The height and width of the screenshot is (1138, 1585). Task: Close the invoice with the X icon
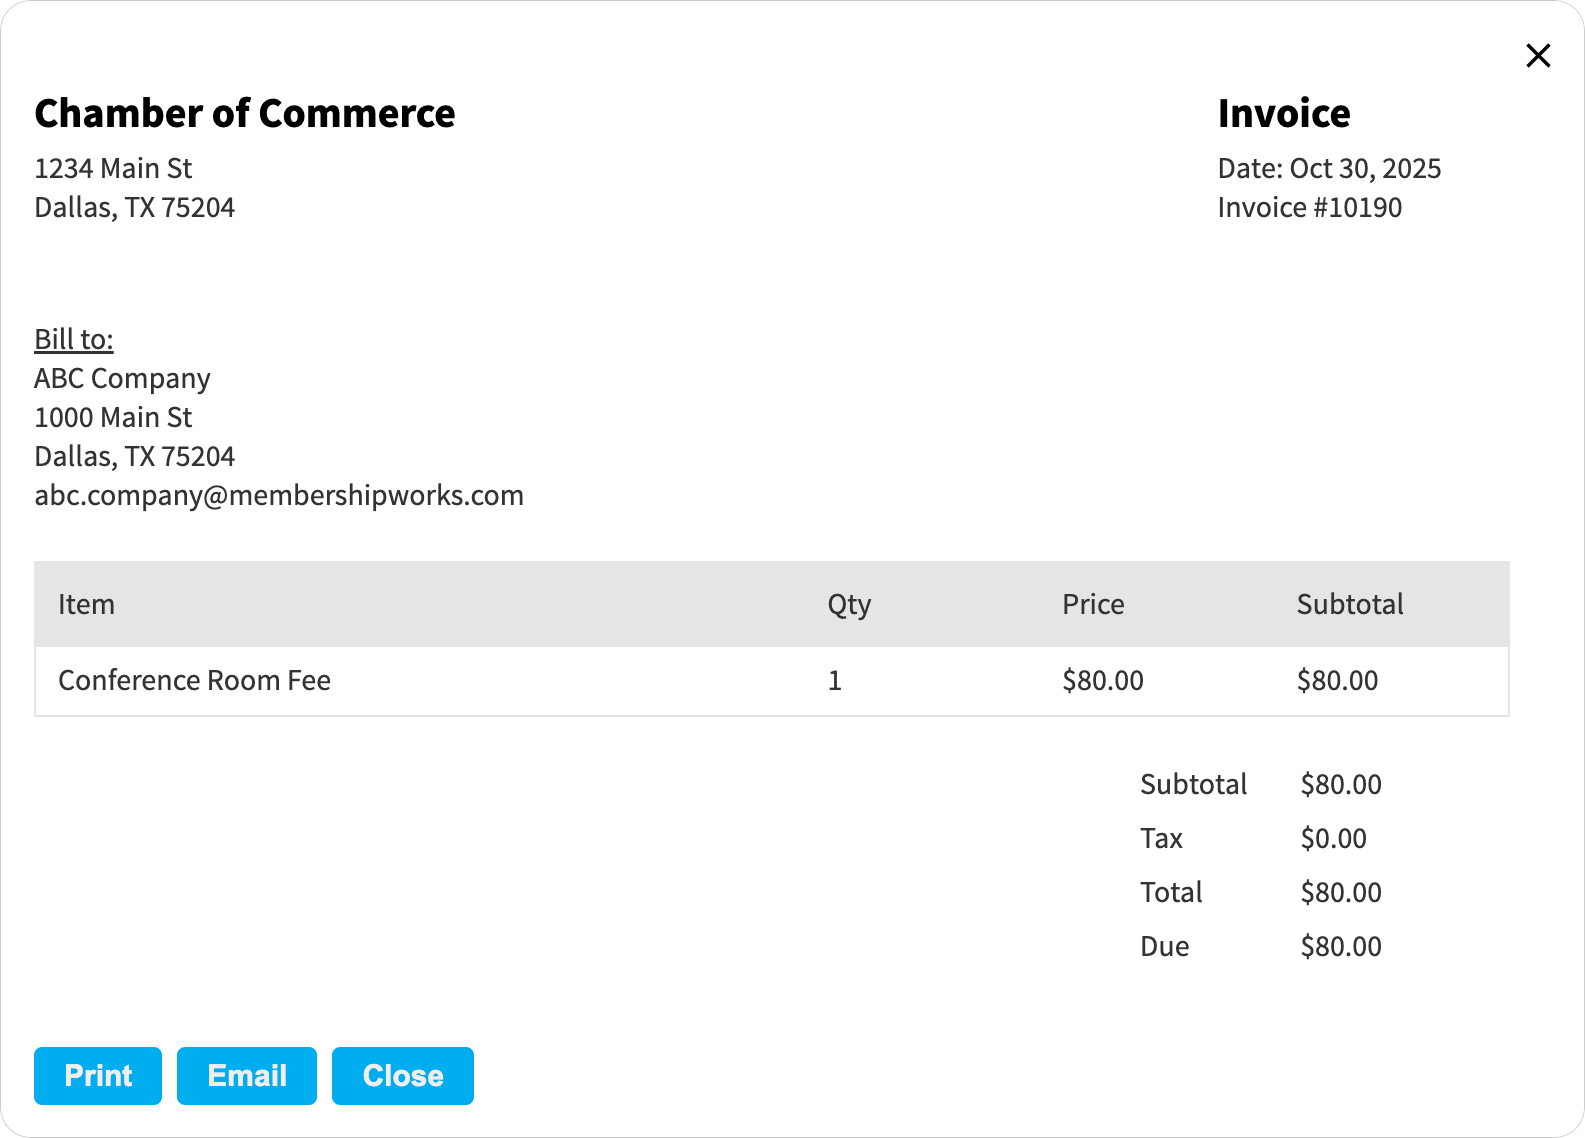click(1538, 56)
